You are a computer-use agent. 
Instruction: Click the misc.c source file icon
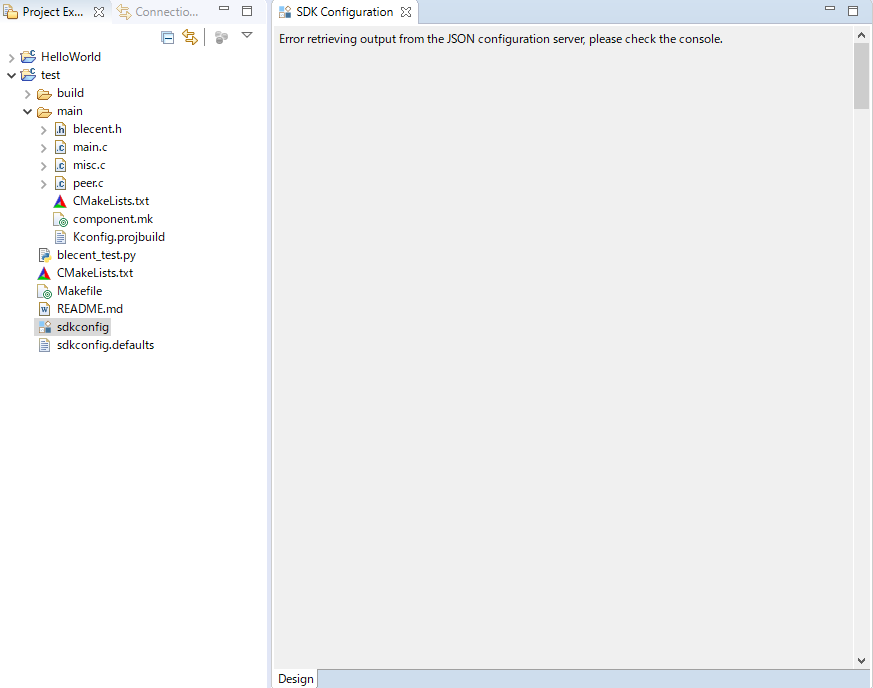click(60, 165)
